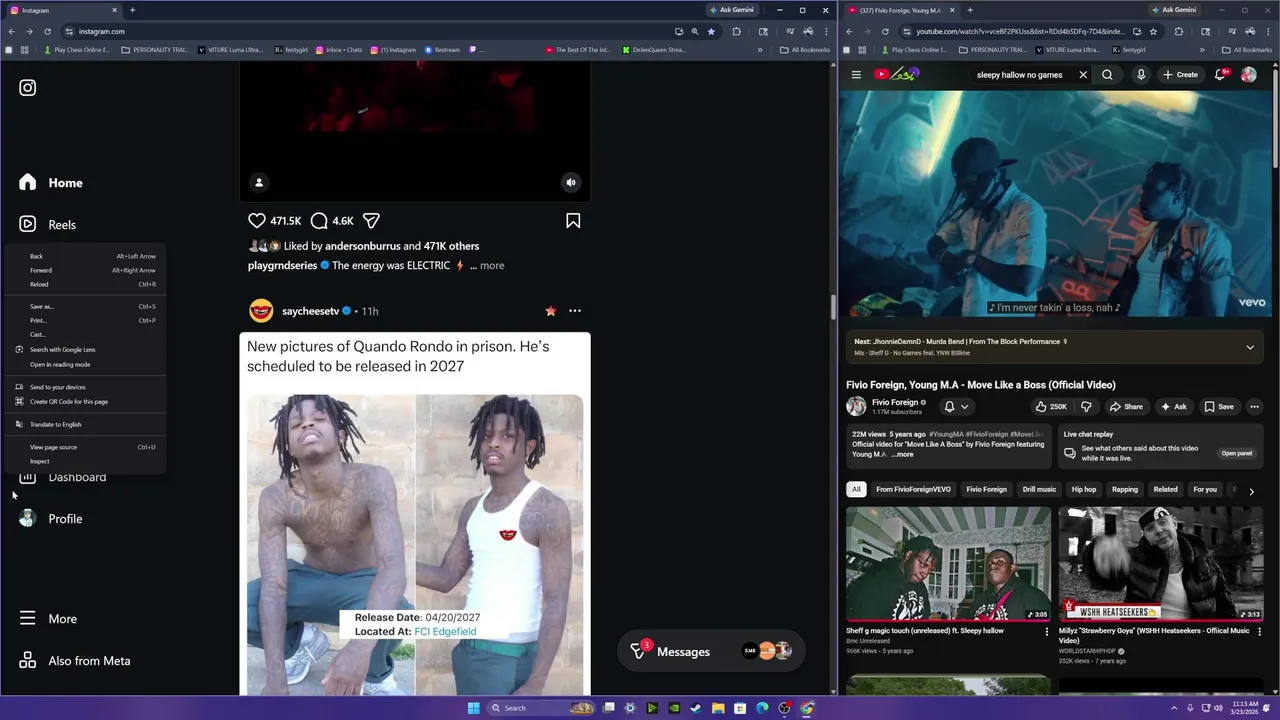Go to Instagram Home
The height and width of the screenshot is (720, 1280).
(x=51, y=183)
